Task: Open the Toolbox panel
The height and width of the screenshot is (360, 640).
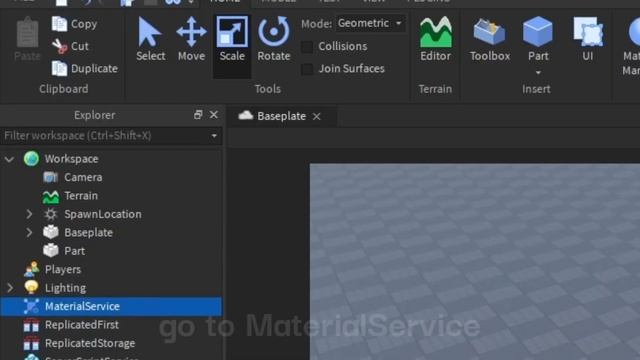Action: pos(489,40)
